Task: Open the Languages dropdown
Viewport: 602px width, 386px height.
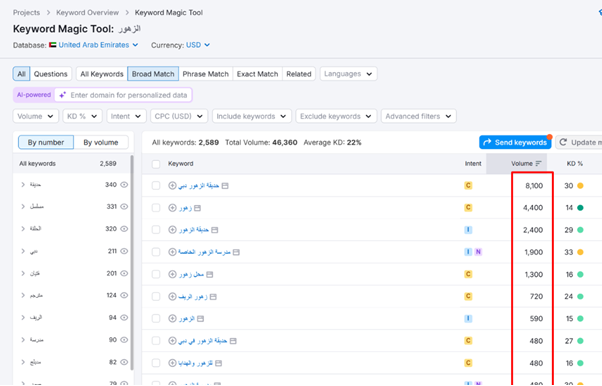Action: point(348,74)
